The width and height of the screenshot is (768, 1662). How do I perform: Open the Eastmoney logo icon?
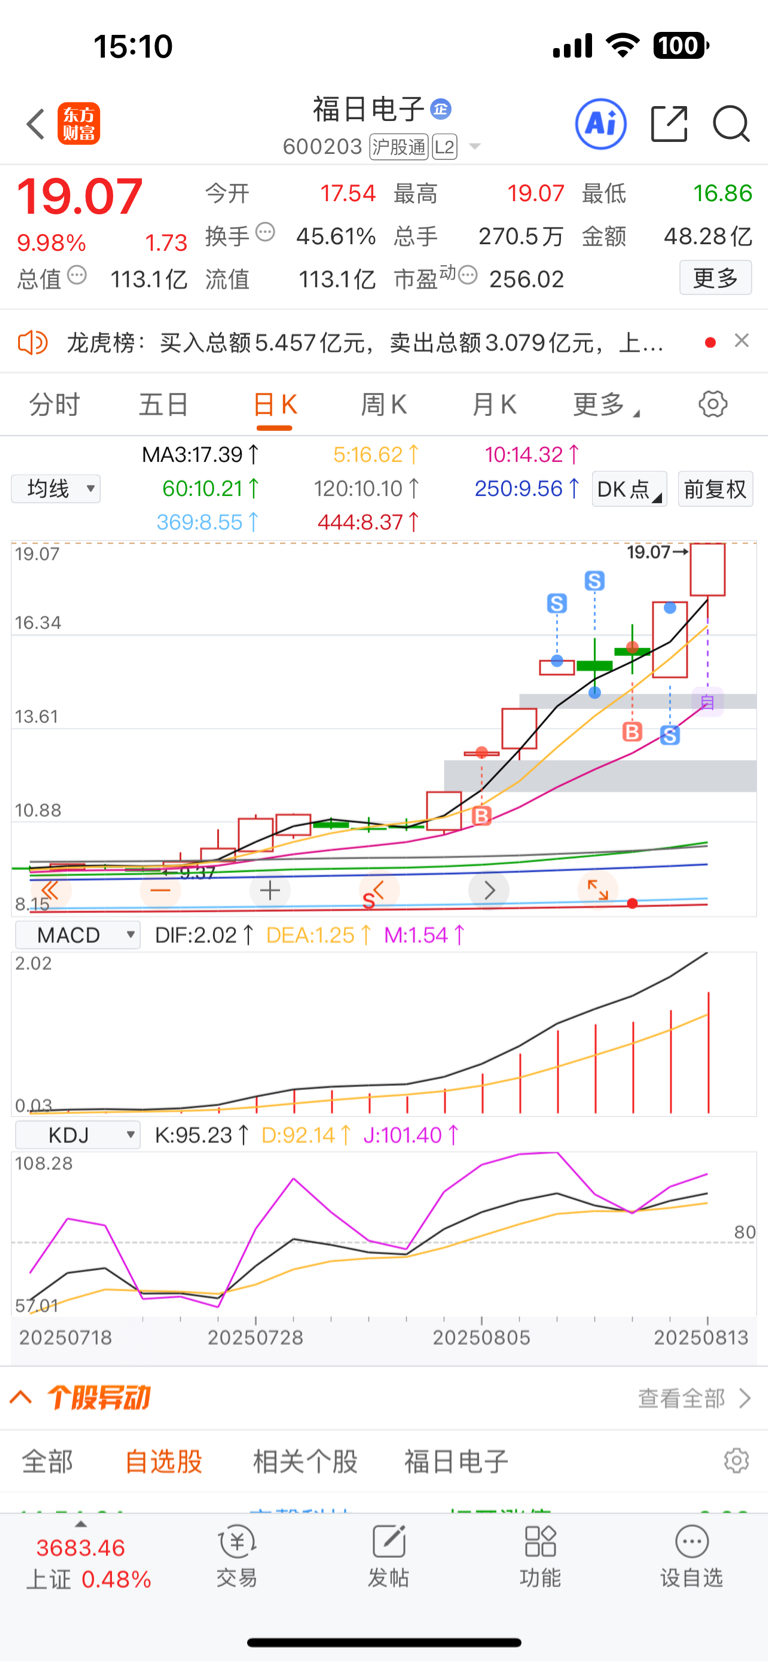coord(79,124)
